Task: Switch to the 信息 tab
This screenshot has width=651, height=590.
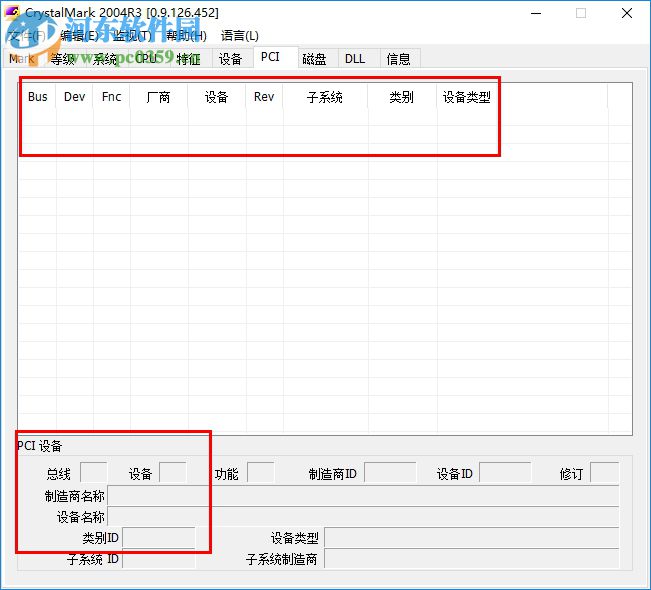Action: (399, 59)
